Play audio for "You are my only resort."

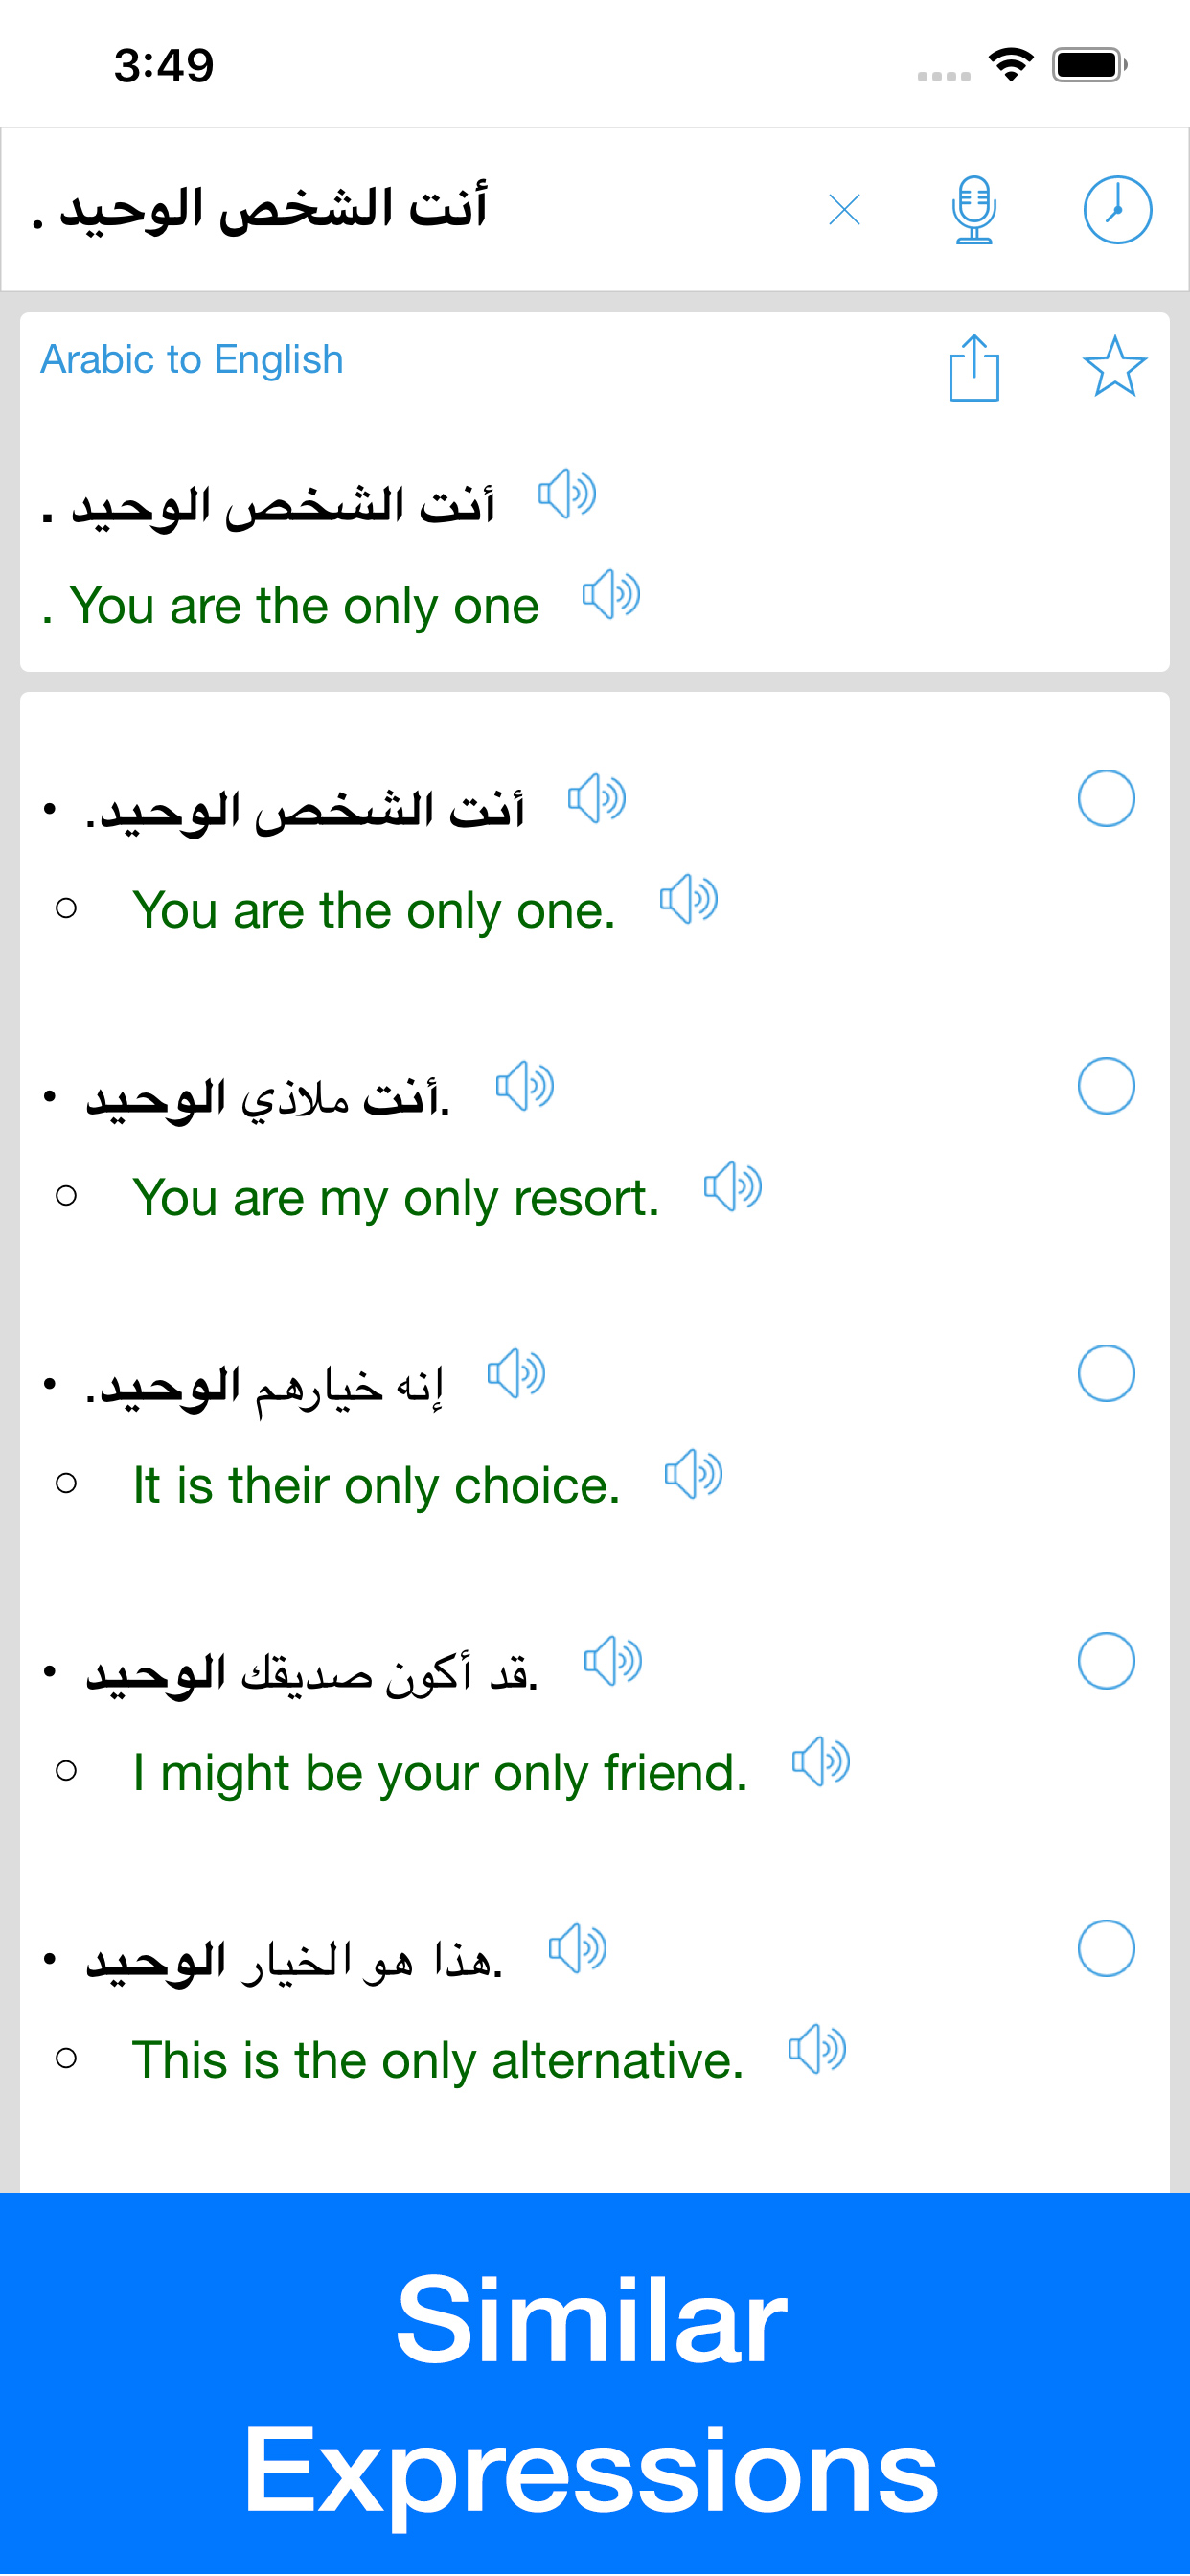tap(733, 1187)
